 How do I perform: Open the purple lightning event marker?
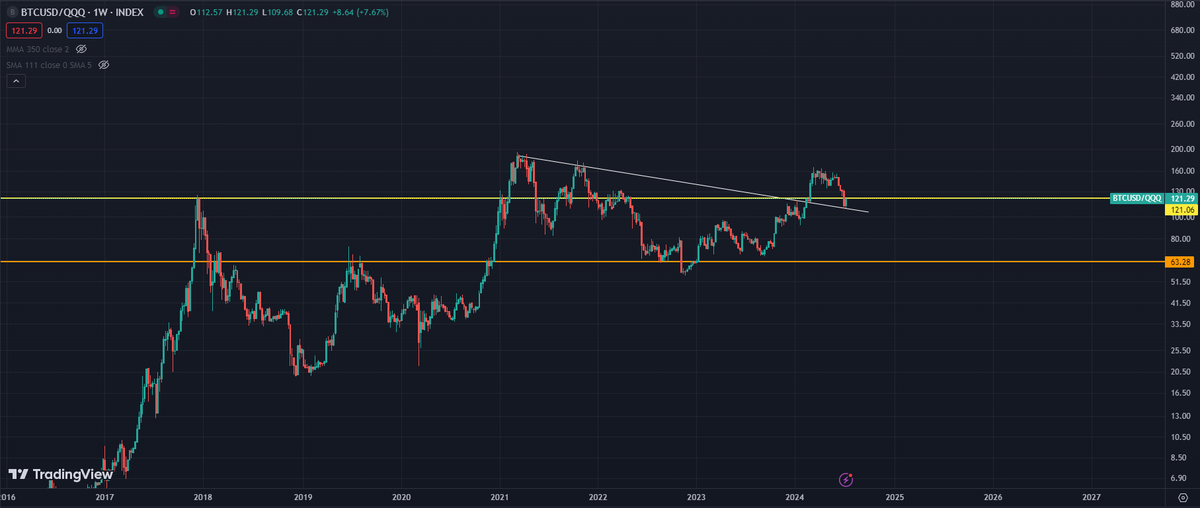click(847, 480)
